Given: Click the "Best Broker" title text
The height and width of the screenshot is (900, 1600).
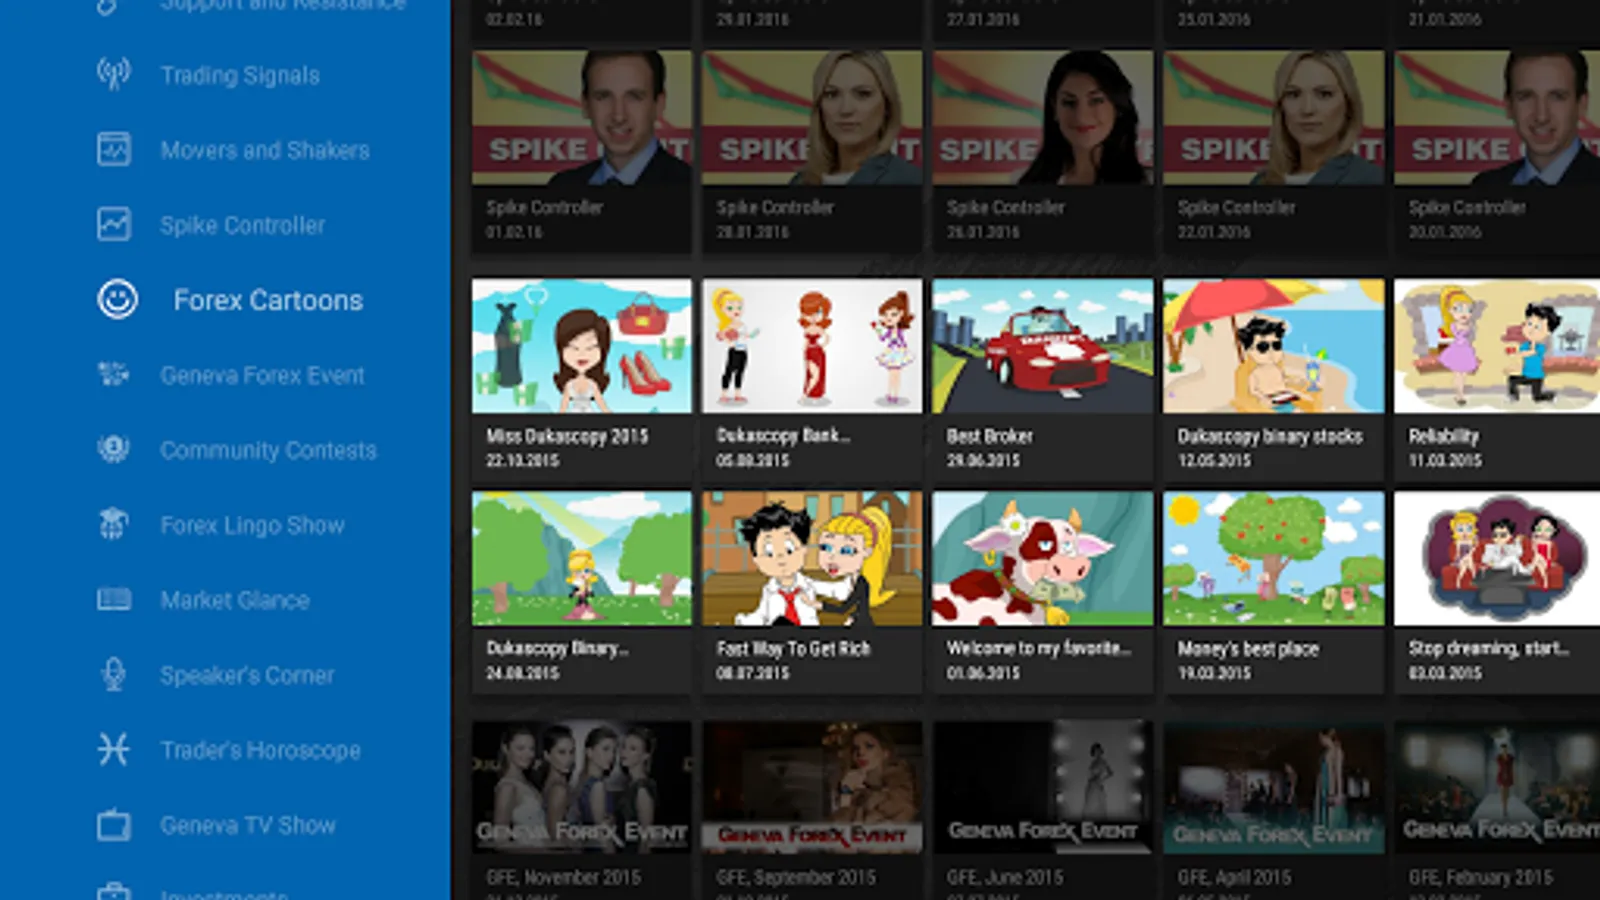Looking at the screenshot, I should 990,436.
